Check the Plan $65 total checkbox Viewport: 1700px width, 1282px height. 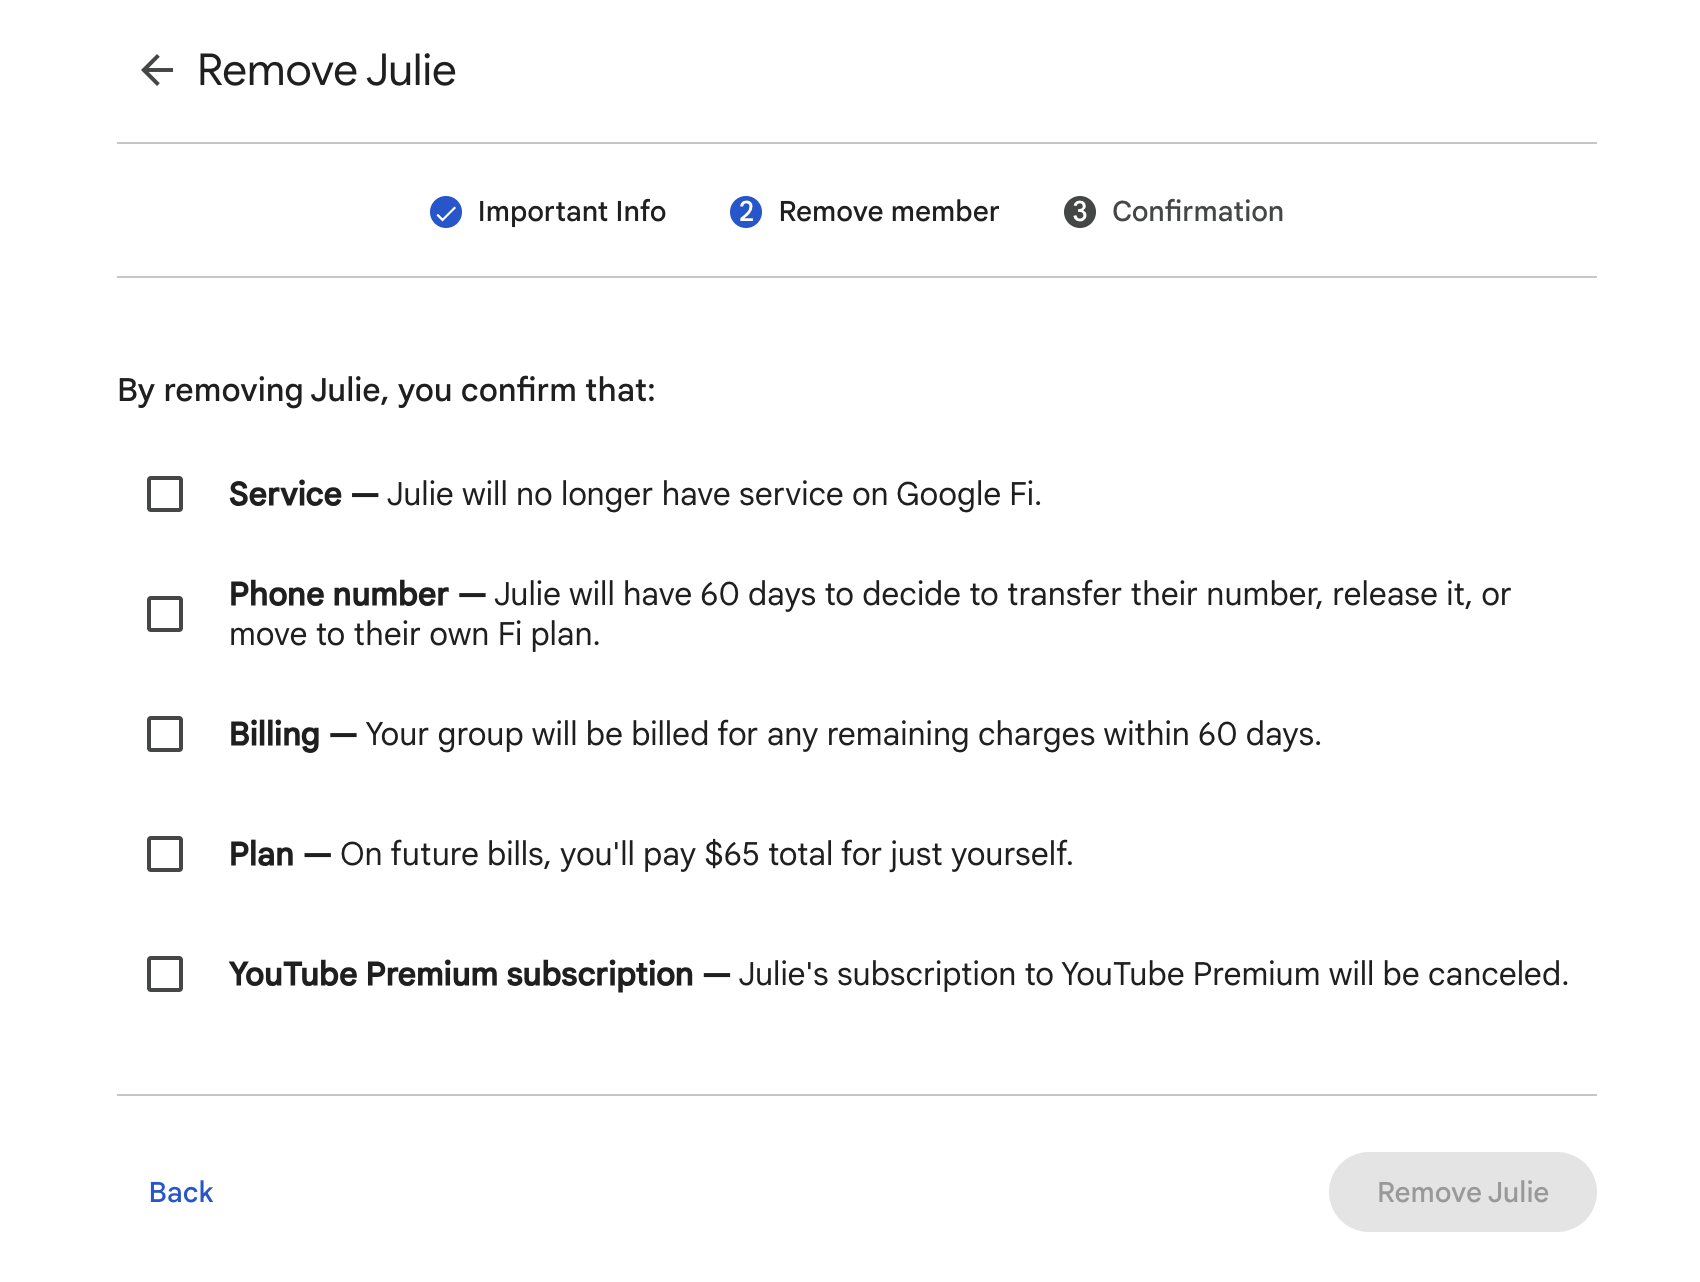pos(165,854)
